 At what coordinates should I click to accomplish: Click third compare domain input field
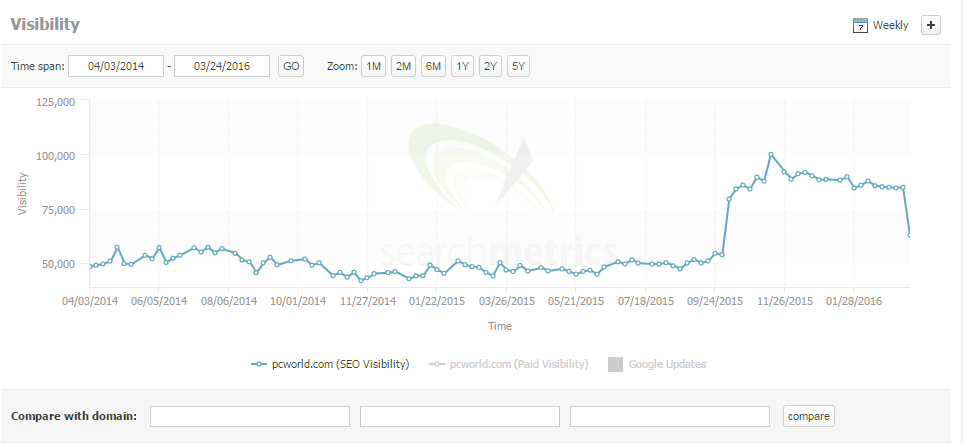(670, 416)
